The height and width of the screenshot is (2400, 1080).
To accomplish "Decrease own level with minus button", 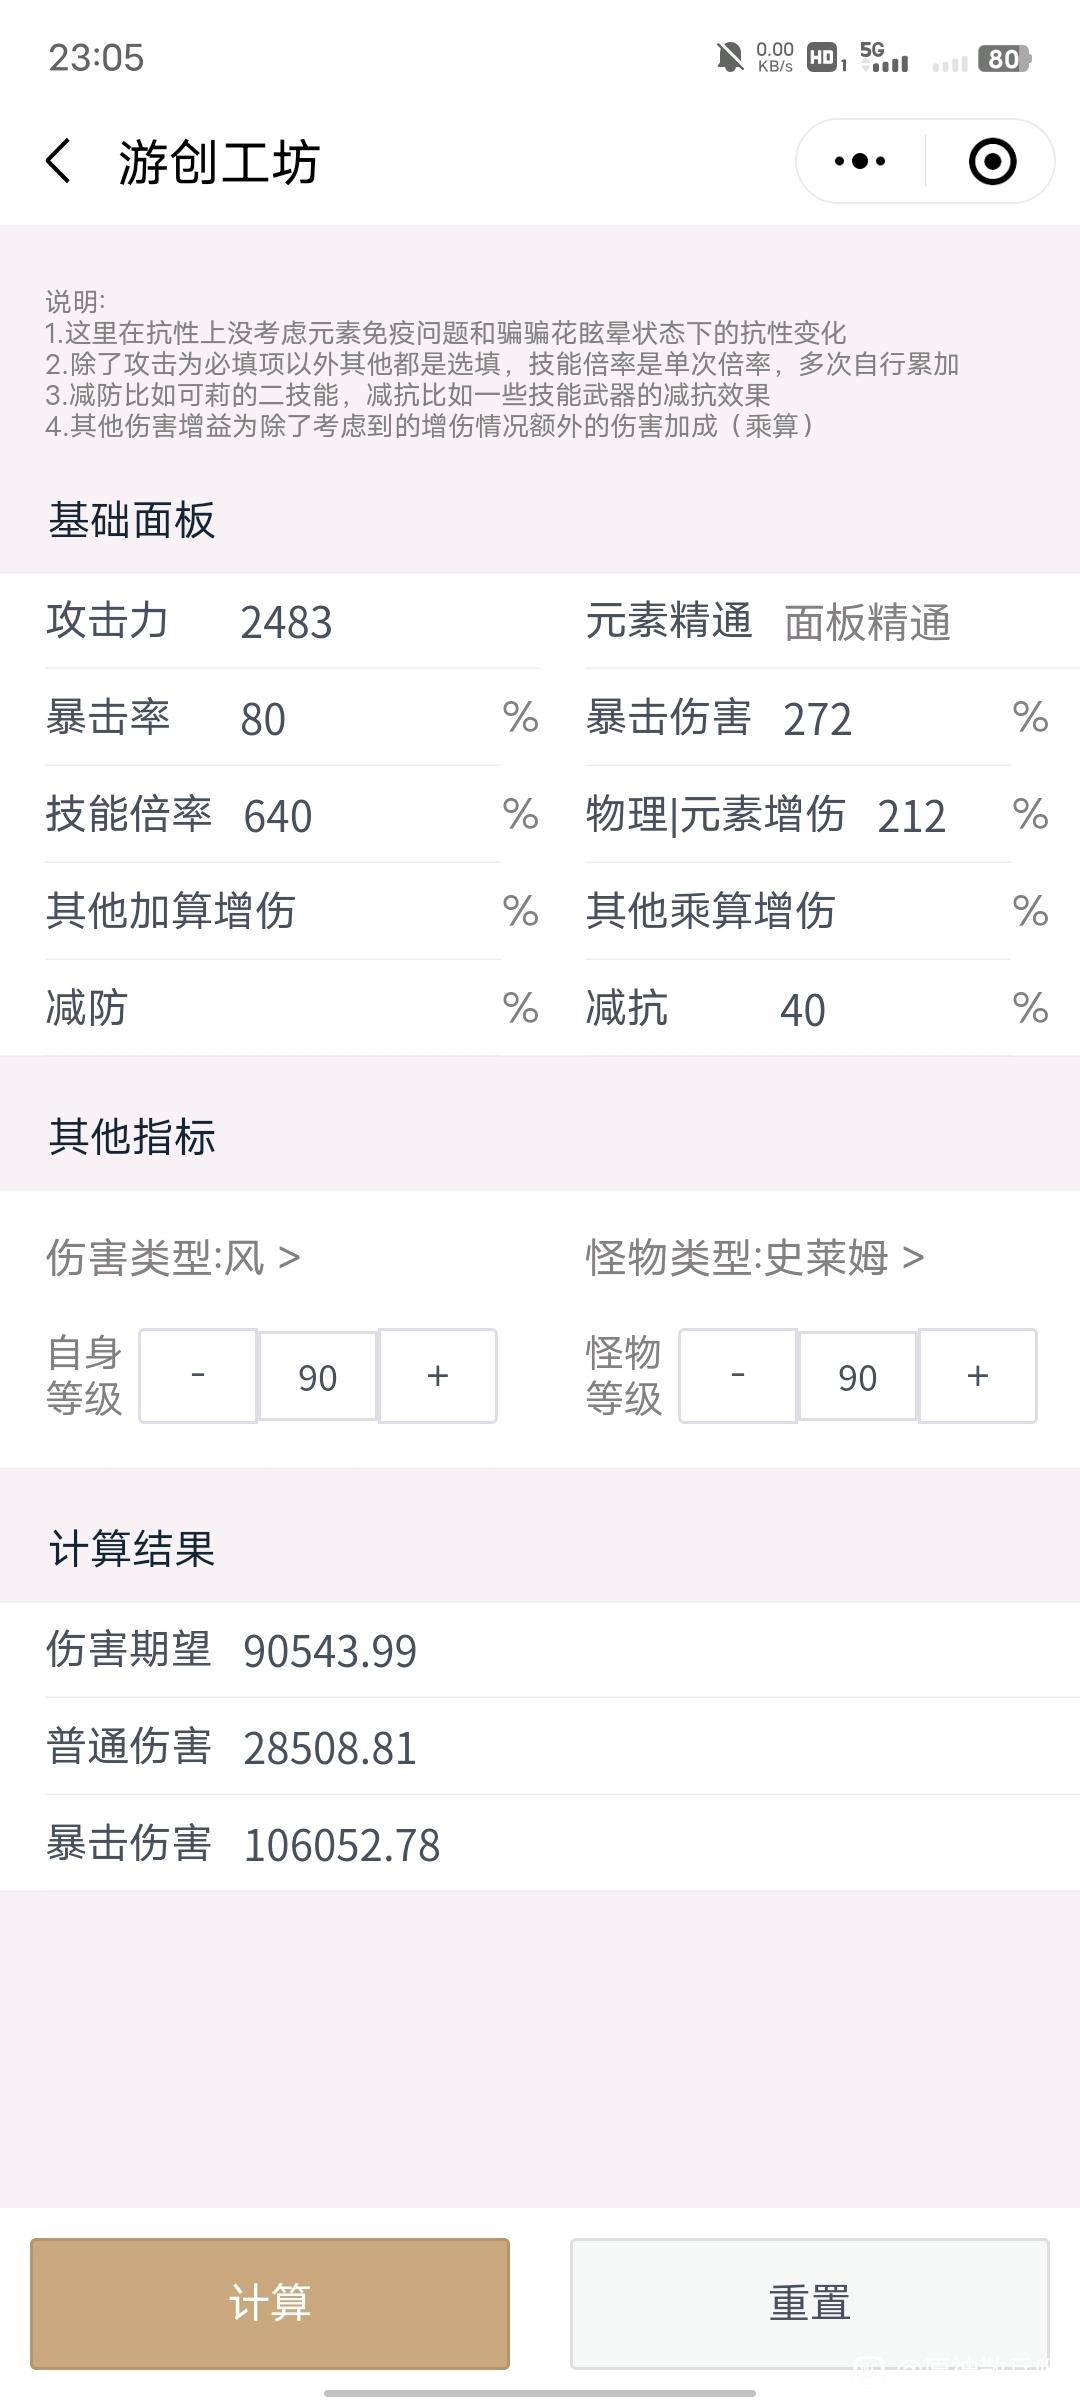I will [198, 1376].
